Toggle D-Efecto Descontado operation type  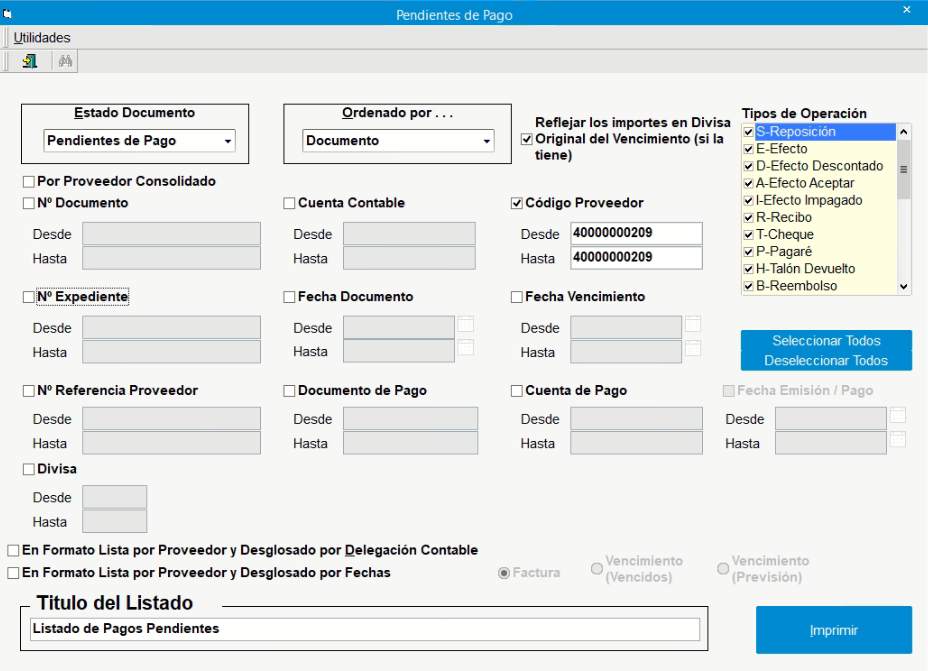(x=749, y=166)
